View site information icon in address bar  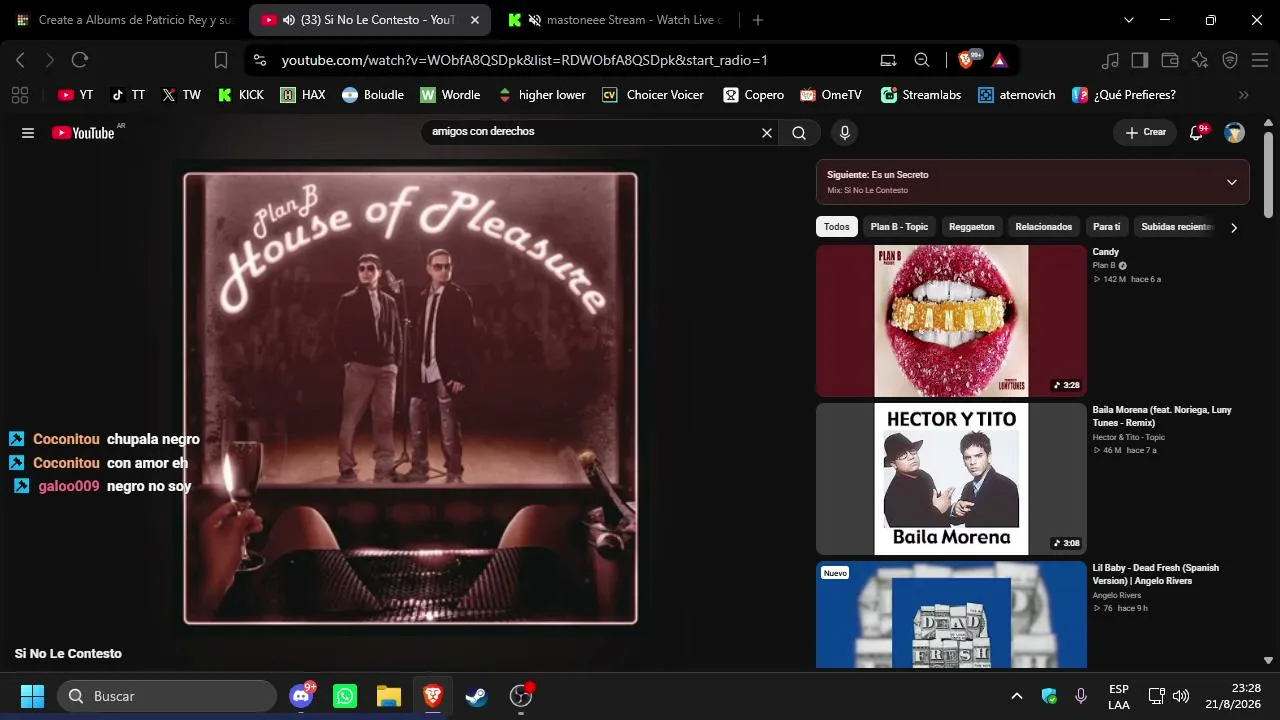[x=260, y=60]
